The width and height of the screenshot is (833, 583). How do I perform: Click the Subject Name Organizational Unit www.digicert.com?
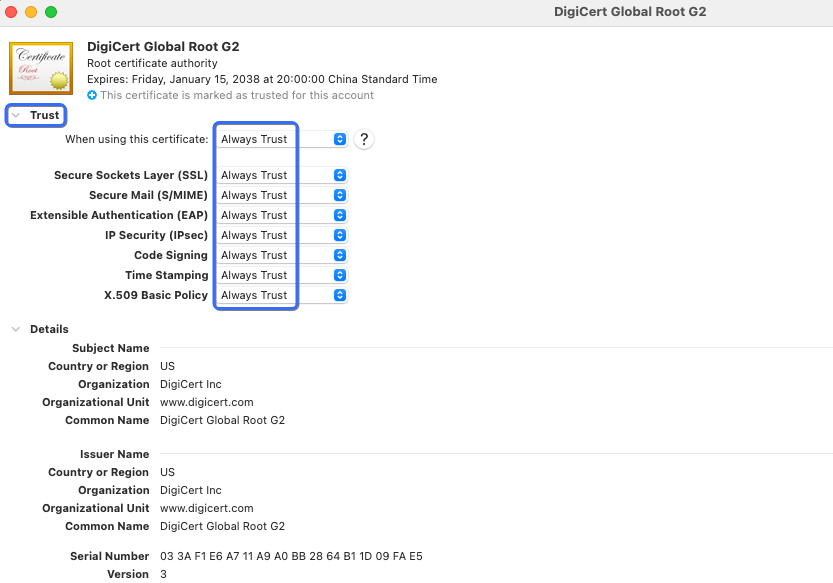(x=199, y=402)
